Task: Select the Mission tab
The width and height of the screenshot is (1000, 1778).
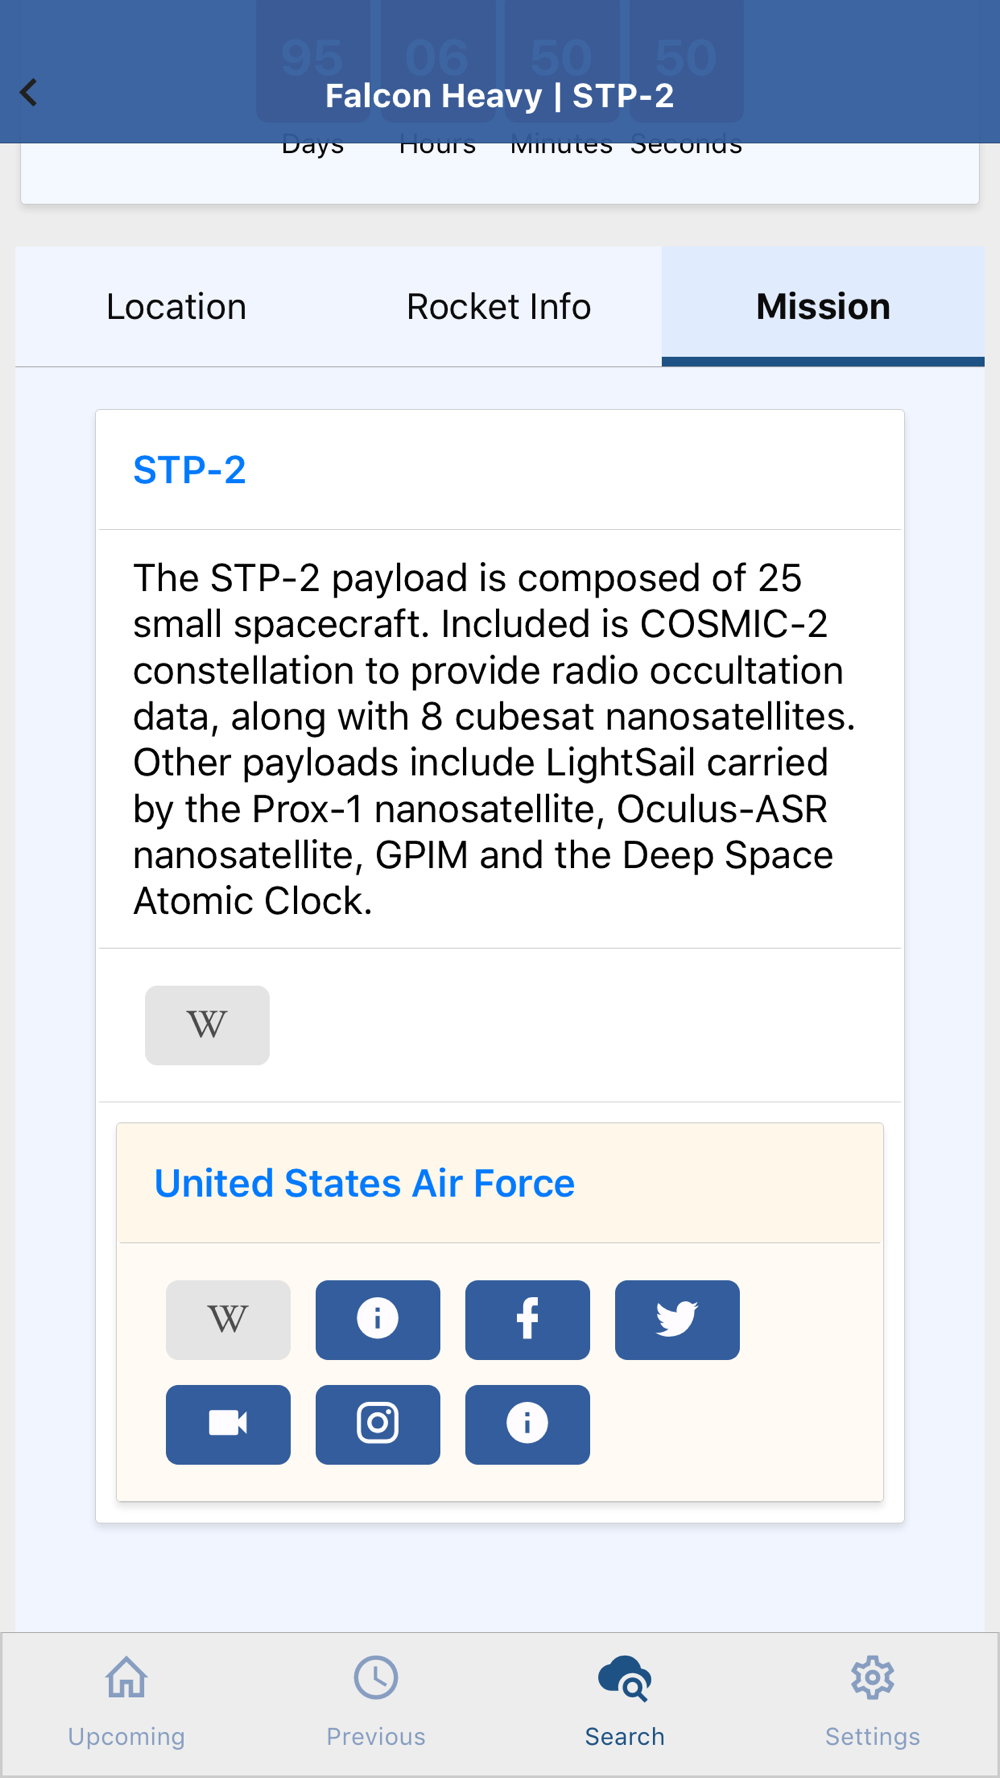Action: click(823, 307)
